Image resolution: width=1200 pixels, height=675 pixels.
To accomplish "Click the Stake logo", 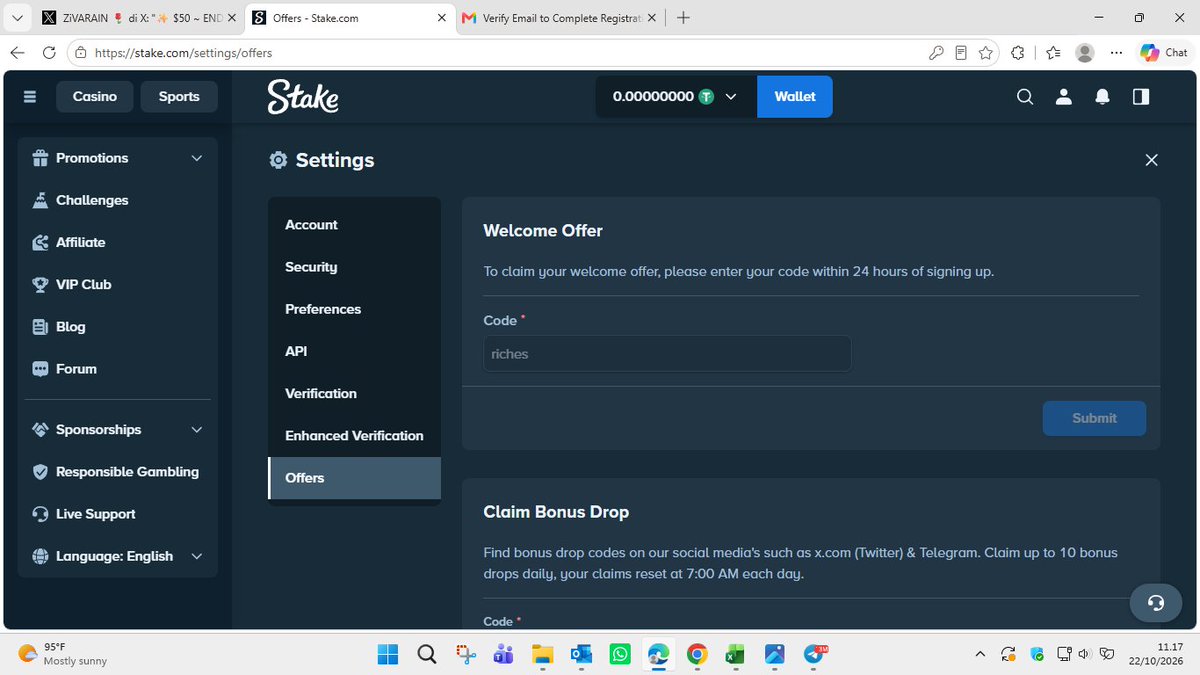I will point(303,97).
